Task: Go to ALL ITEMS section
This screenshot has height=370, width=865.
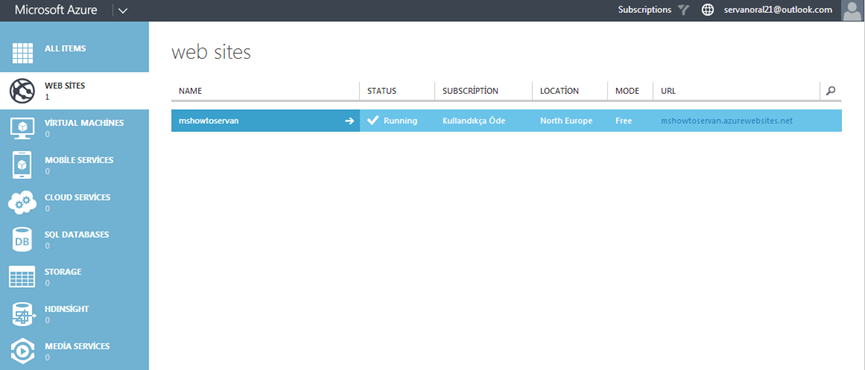Action: [x=65, y=49]
